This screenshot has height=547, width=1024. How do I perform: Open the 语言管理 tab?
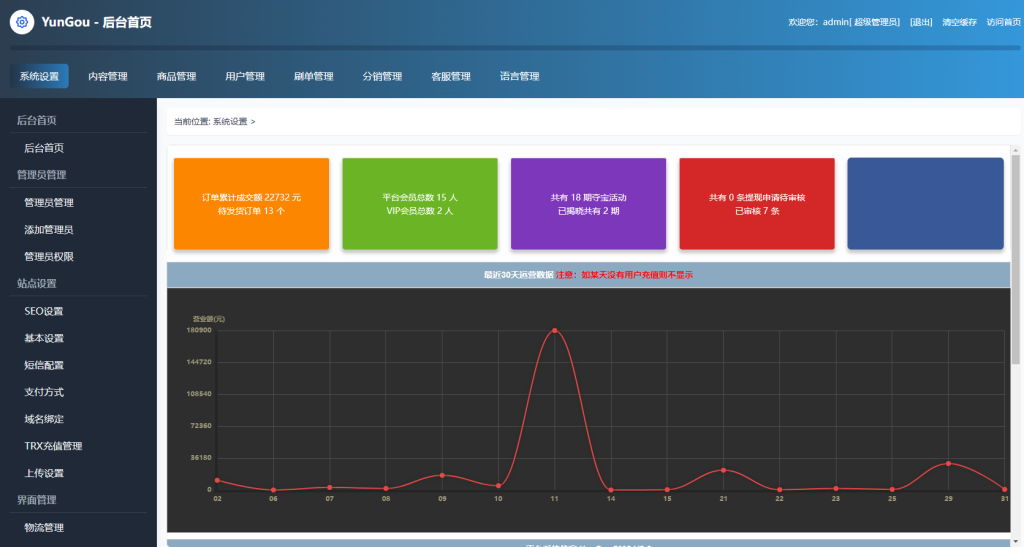tap(519, 76)
